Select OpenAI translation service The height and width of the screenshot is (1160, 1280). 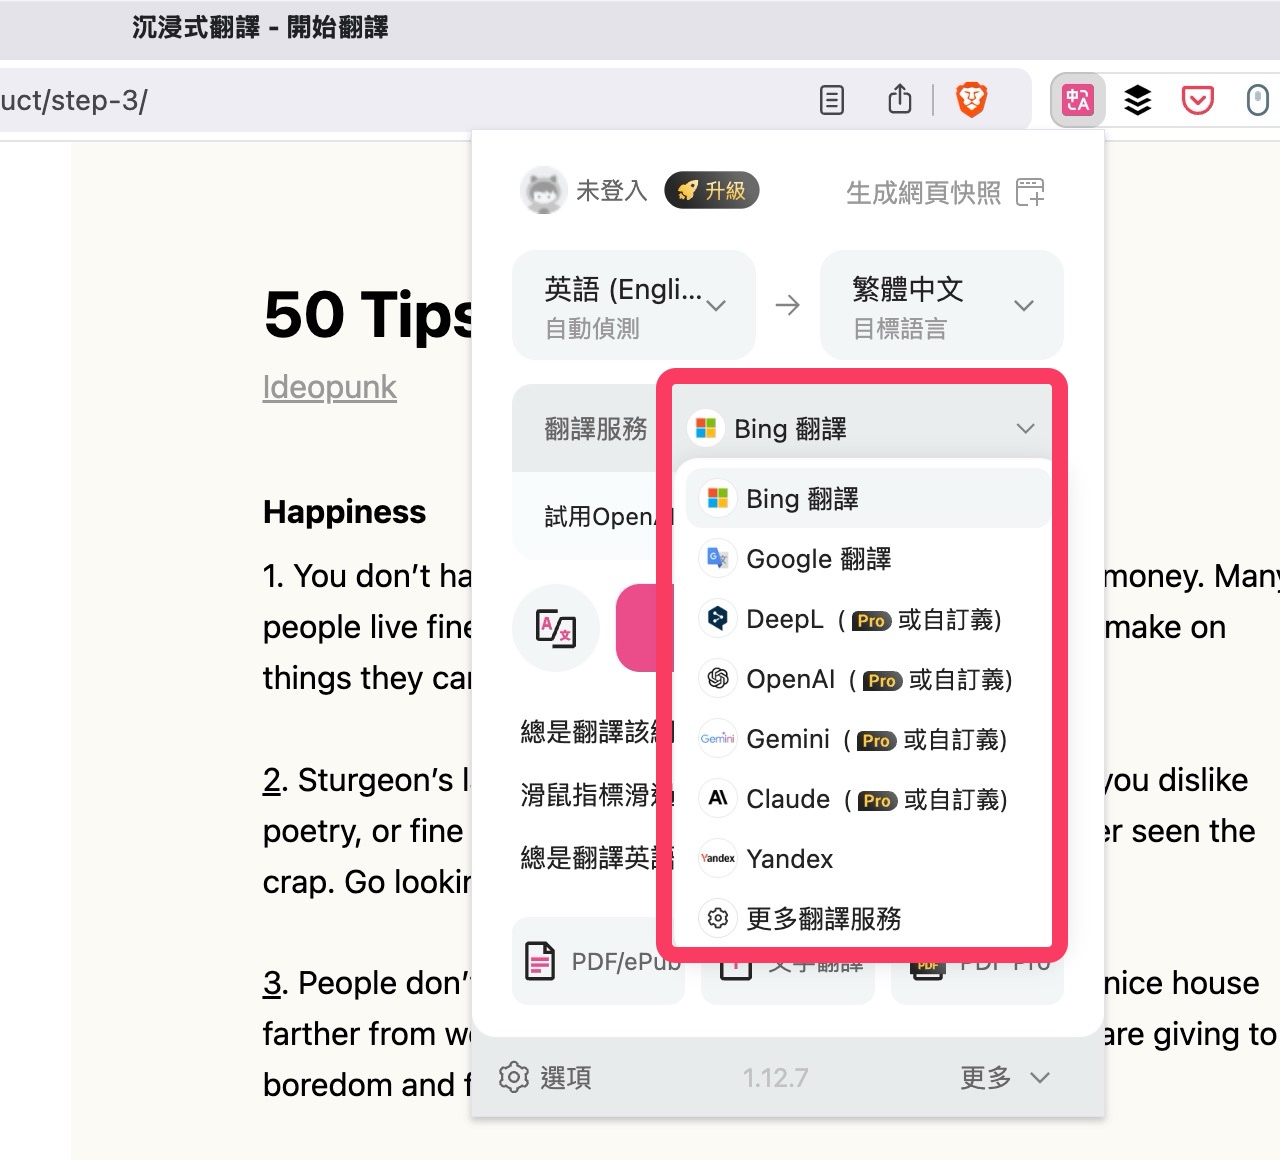click(x=868, y=679)
